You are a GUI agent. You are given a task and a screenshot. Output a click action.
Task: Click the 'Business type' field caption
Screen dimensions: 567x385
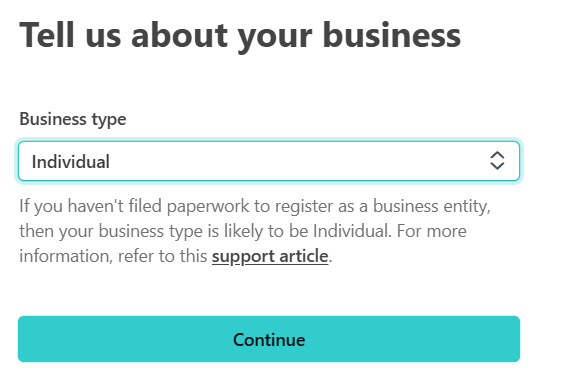pyautogui.click(x=73, y=119)
